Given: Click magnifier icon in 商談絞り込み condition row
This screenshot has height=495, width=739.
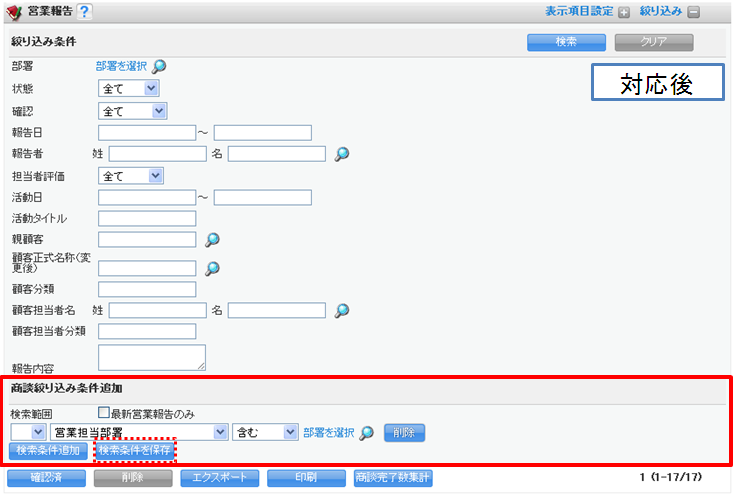Looking at the screenshot, I should pos(367,432).
